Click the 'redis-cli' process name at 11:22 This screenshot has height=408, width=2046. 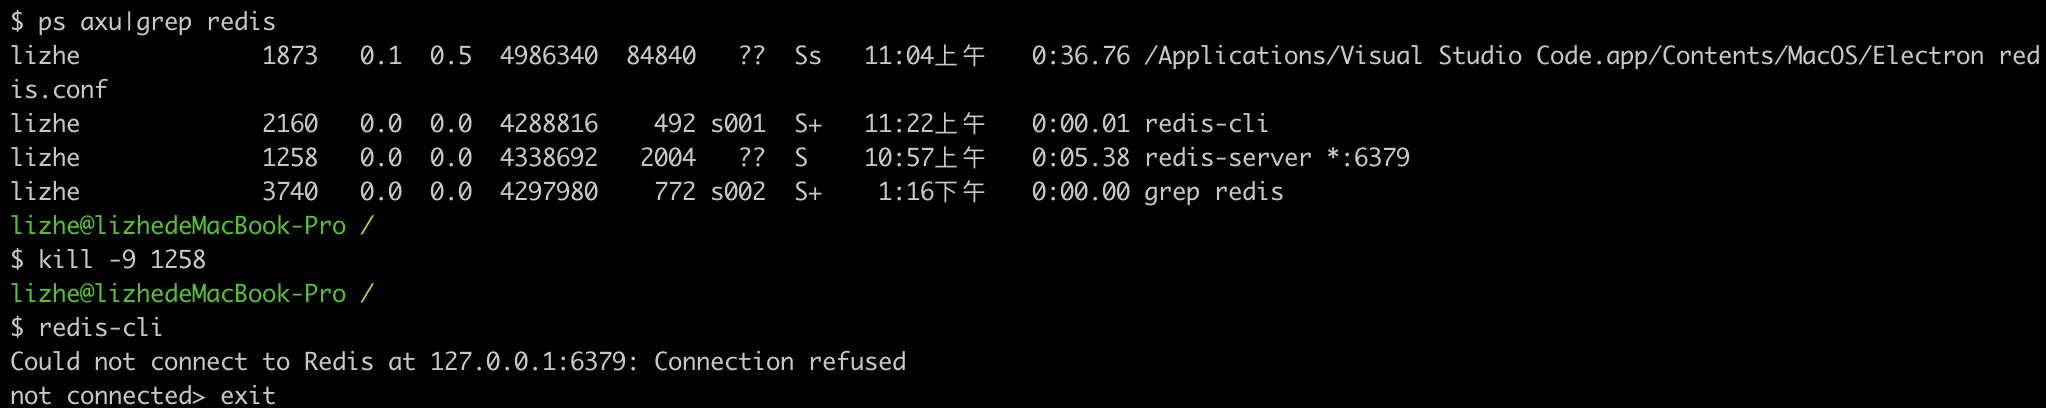(1206, 124)
